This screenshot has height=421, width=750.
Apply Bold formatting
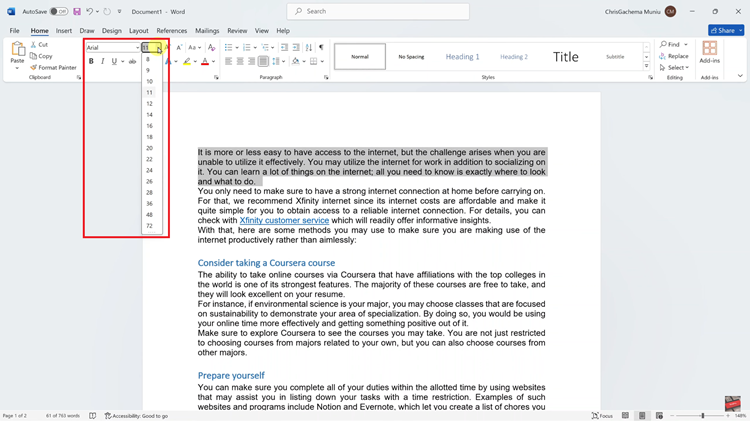click(x=91, y=61)
